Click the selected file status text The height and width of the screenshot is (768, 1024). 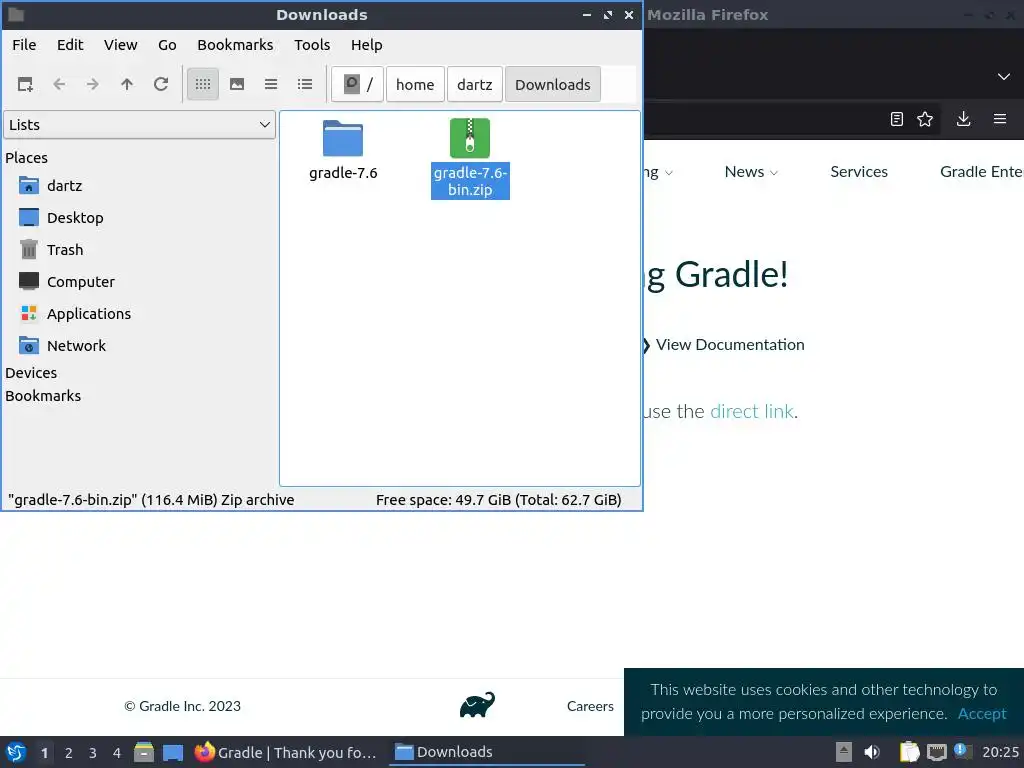(151, 500)
